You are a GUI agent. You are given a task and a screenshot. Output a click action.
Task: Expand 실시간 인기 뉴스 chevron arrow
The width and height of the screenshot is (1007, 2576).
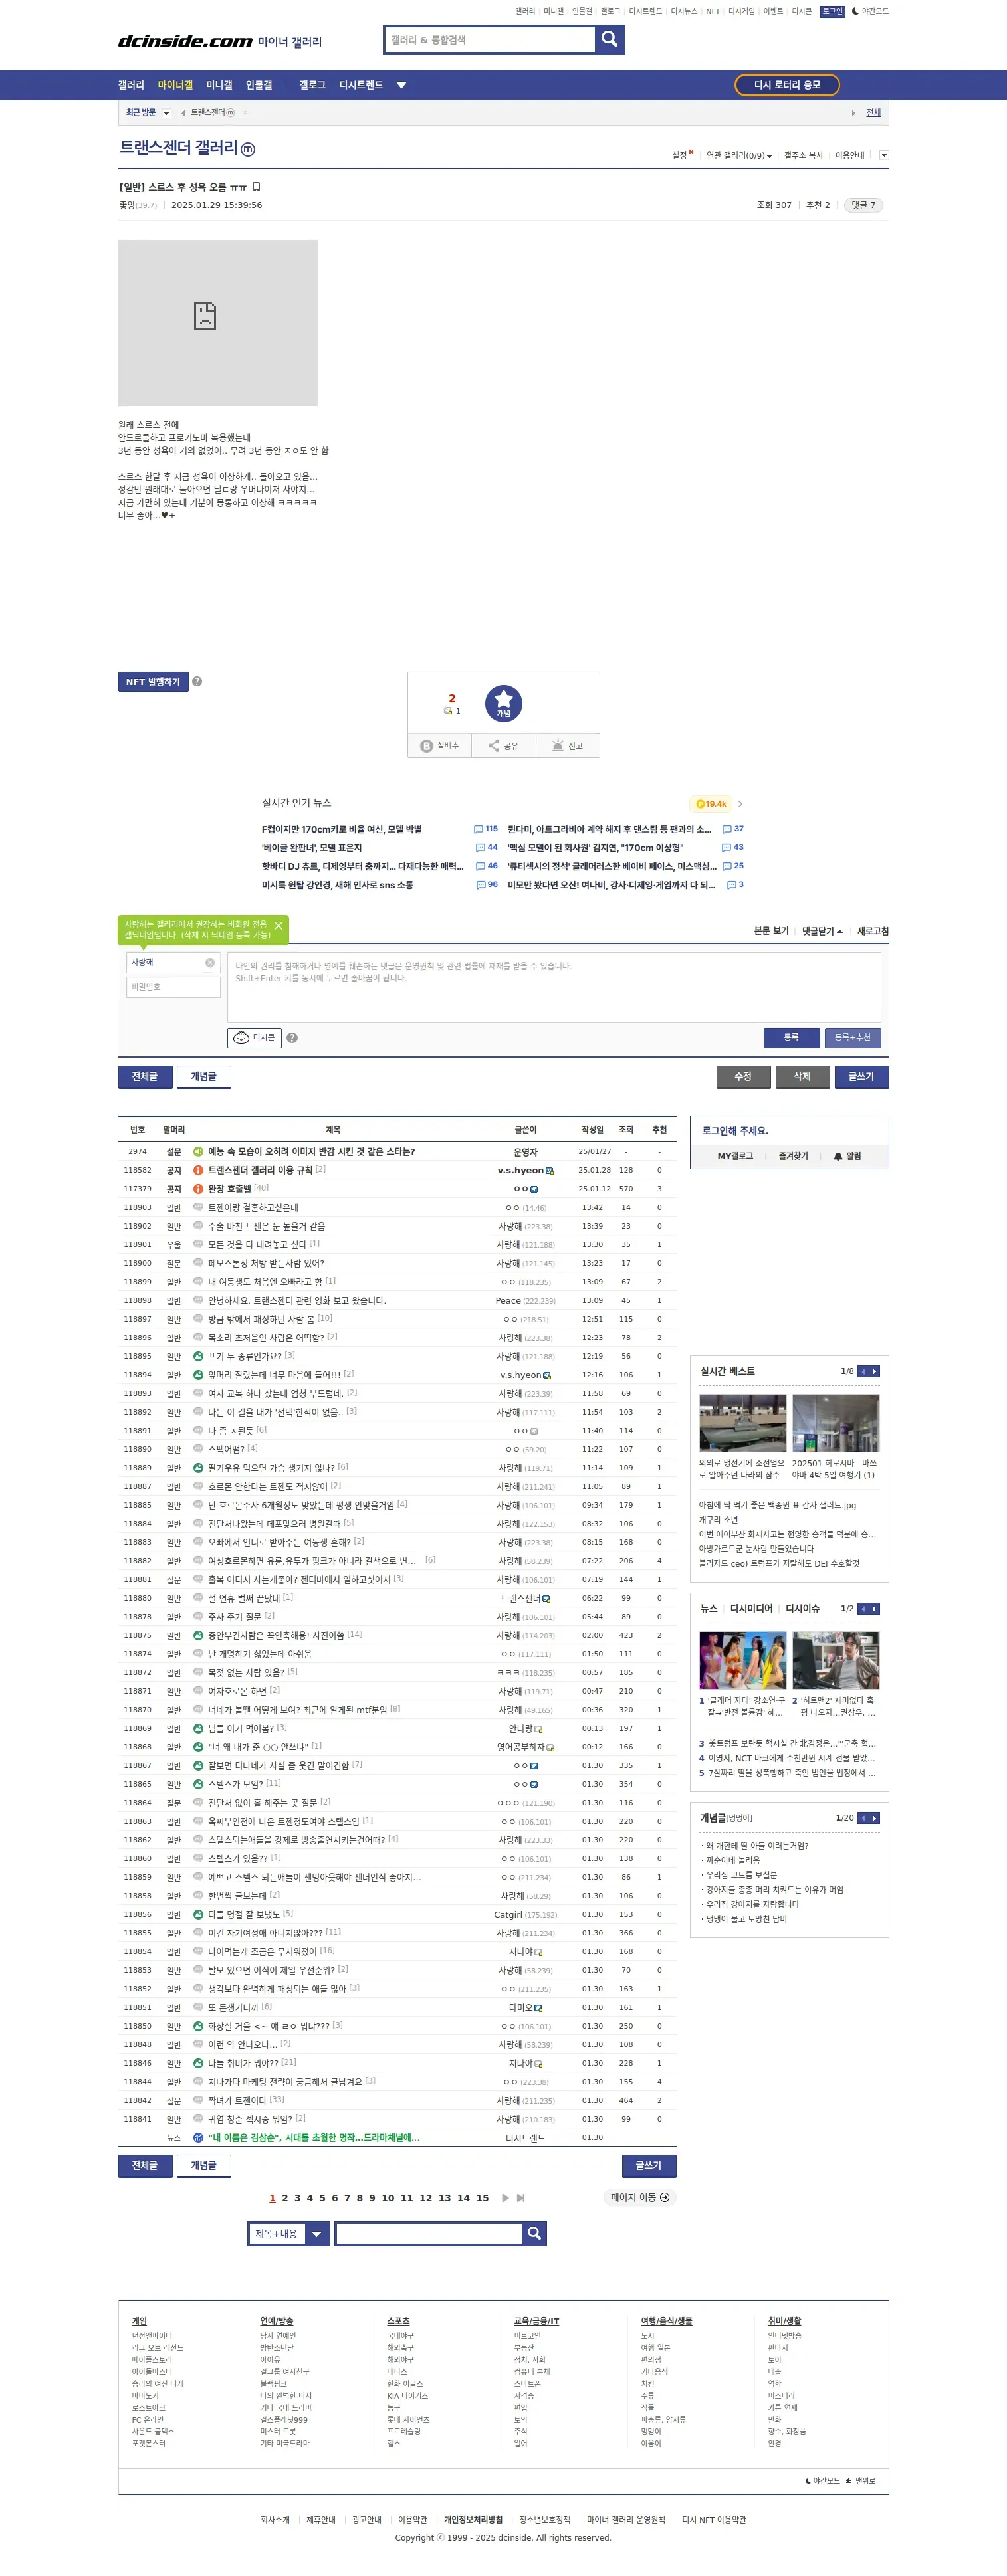click(740, 804)
